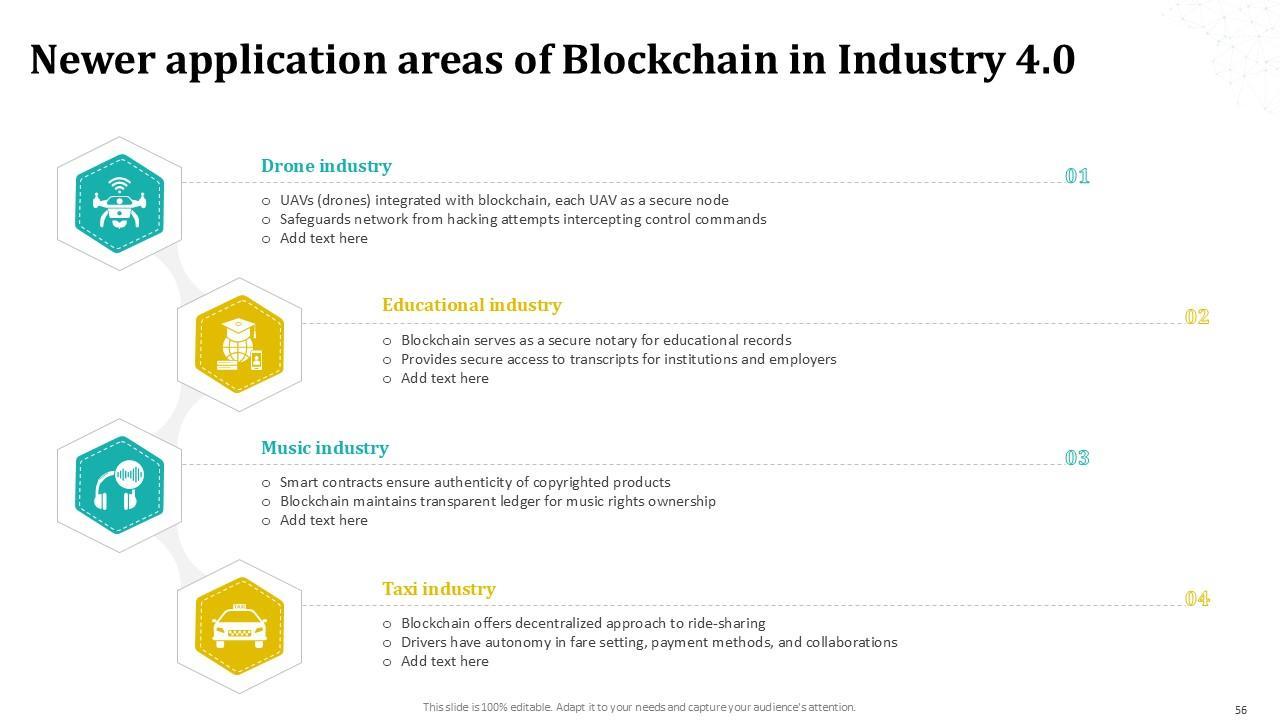This screenshot has height=720, width=1280.
Task: Click the number 01 label
Action: (1077, 177)
